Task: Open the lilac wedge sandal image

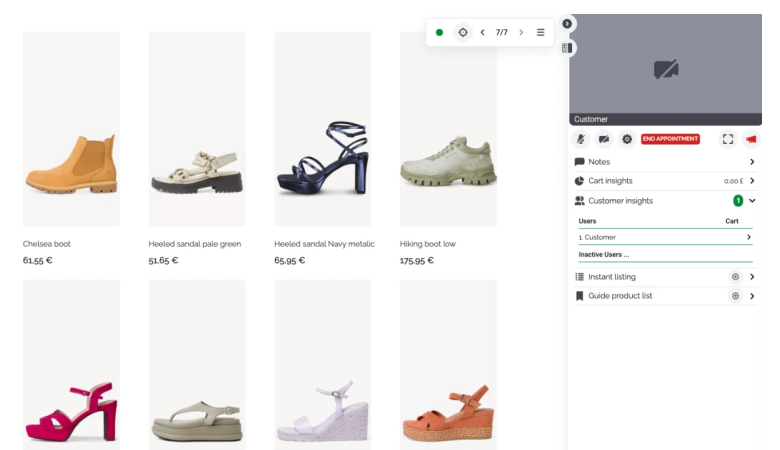Action: [323, 364]
